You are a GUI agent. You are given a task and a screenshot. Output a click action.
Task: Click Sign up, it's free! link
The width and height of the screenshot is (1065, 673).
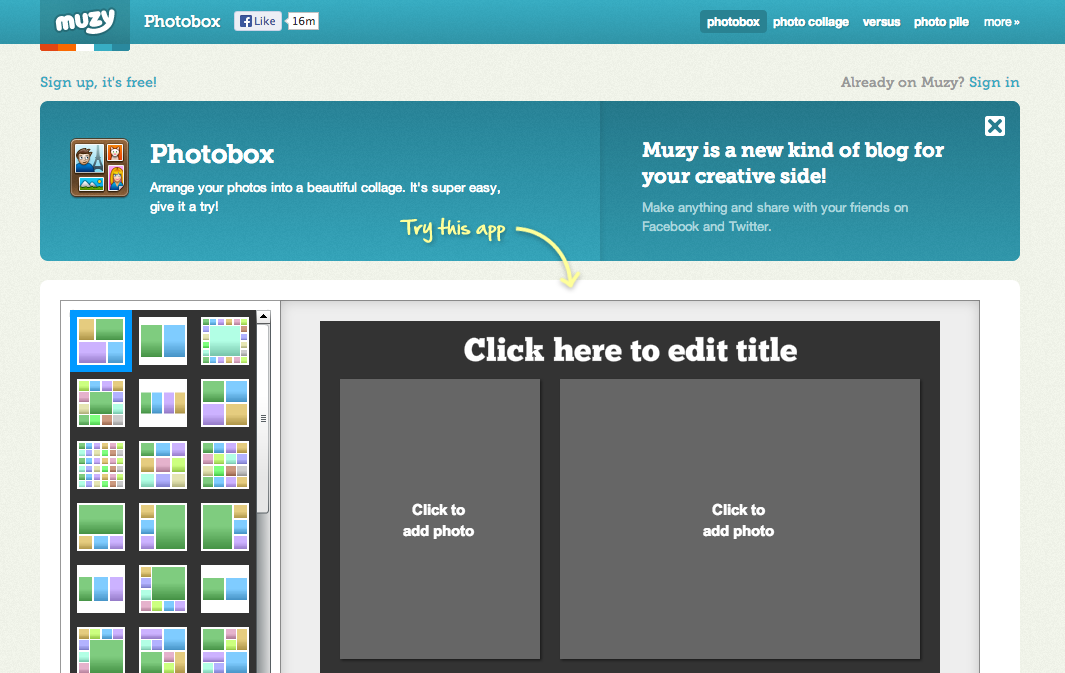pyautogui.click(x=98, y=82)
